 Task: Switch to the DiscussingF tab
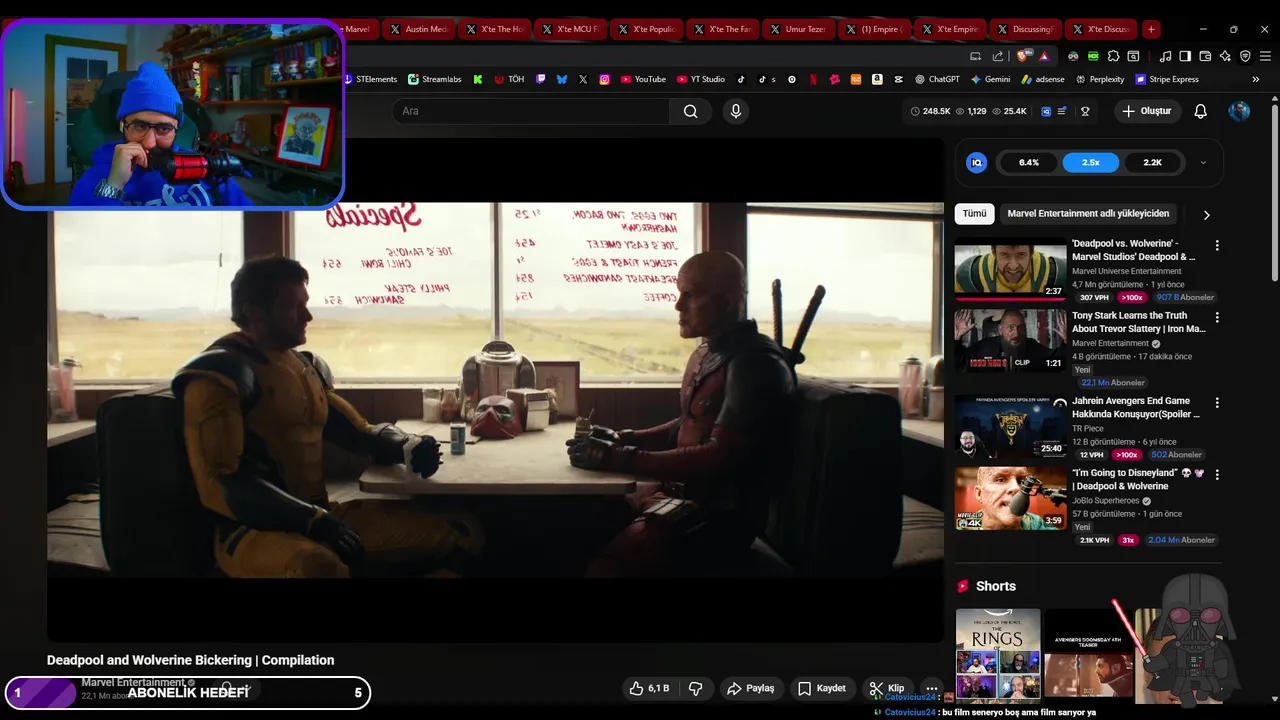[x=1025, y=29]
